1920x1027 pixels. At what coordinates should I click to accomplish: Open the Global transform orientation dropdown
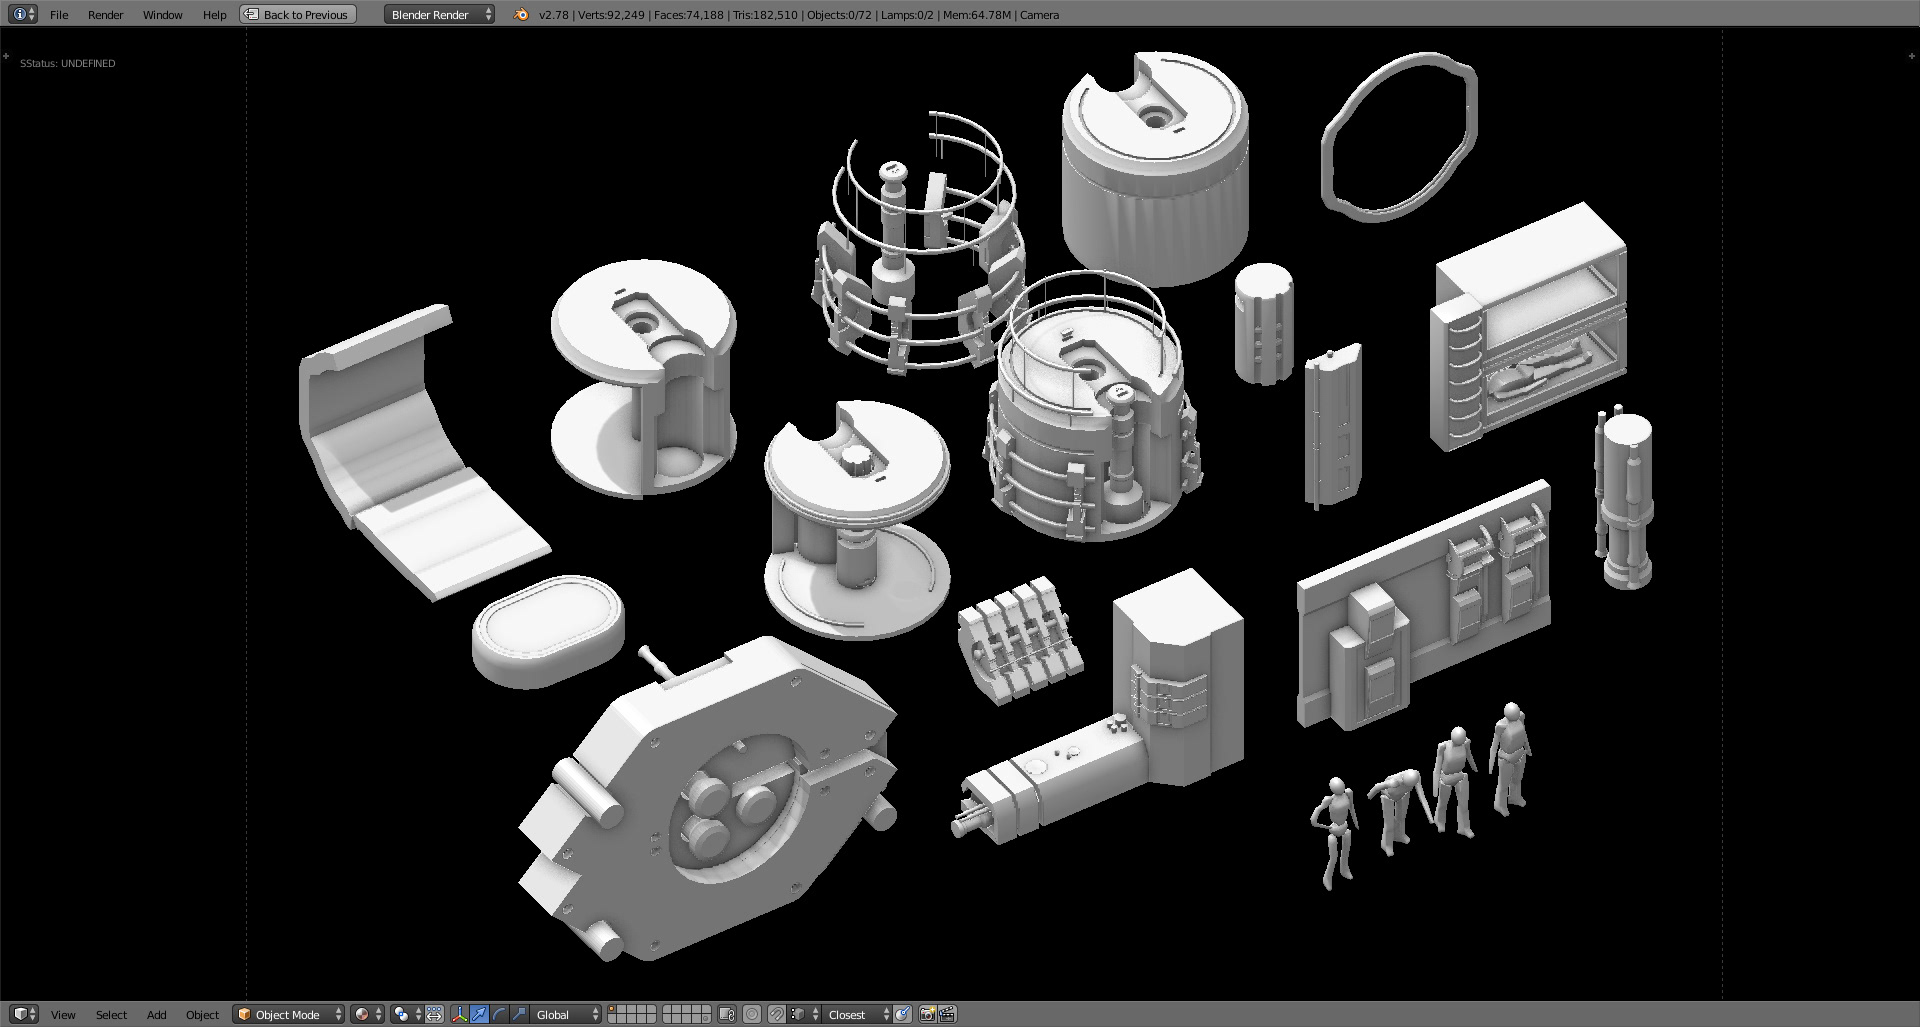566,1014
